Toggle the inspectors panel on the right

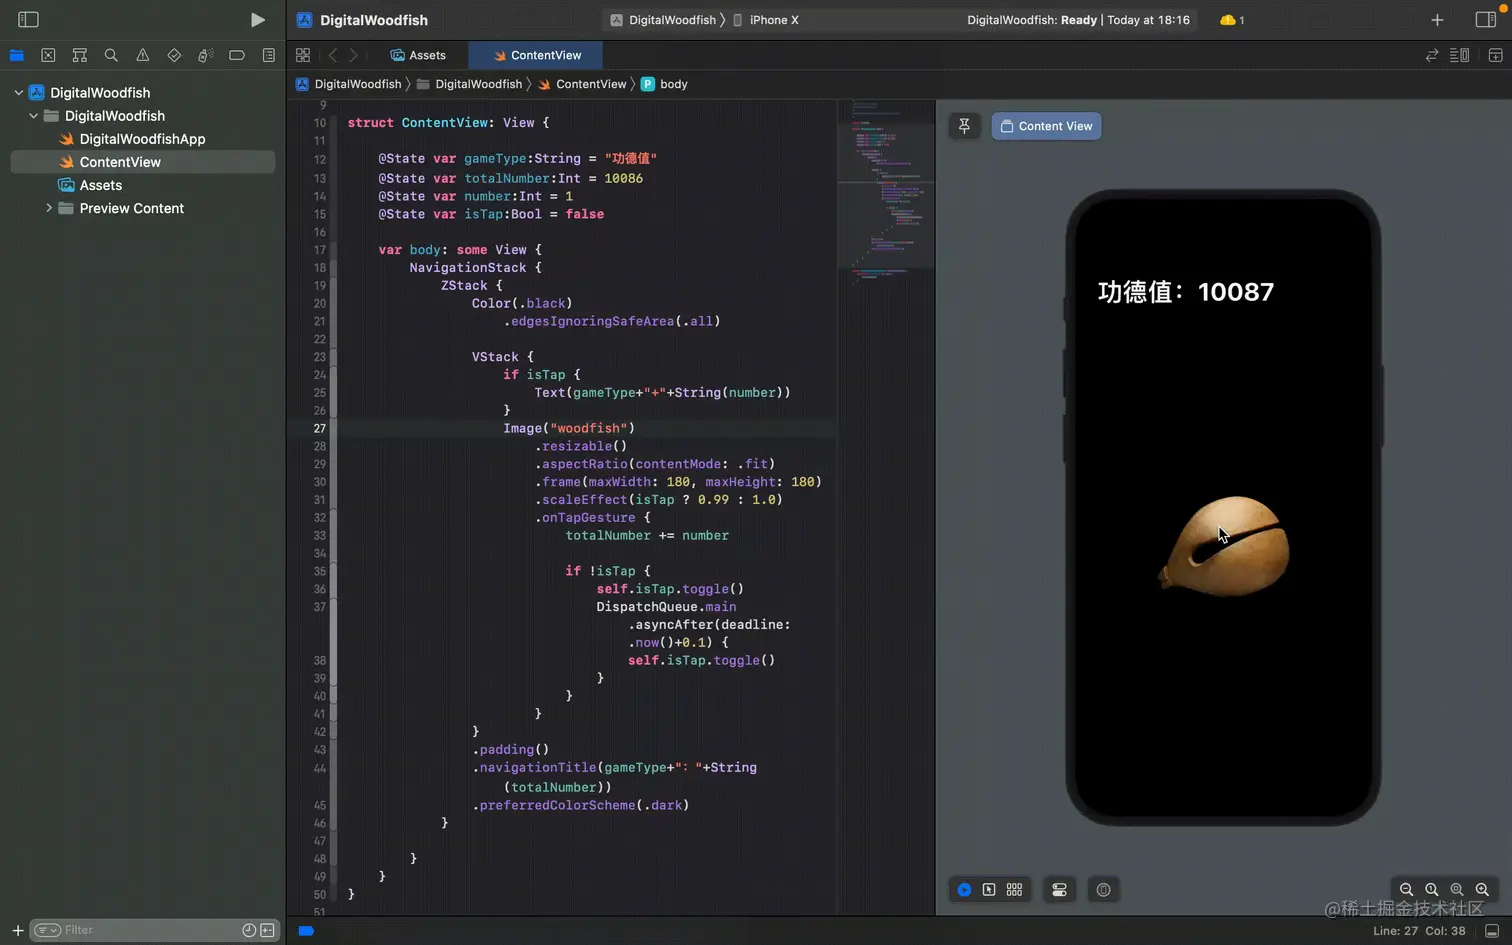pyautogui.click(x=1485, y=20)
